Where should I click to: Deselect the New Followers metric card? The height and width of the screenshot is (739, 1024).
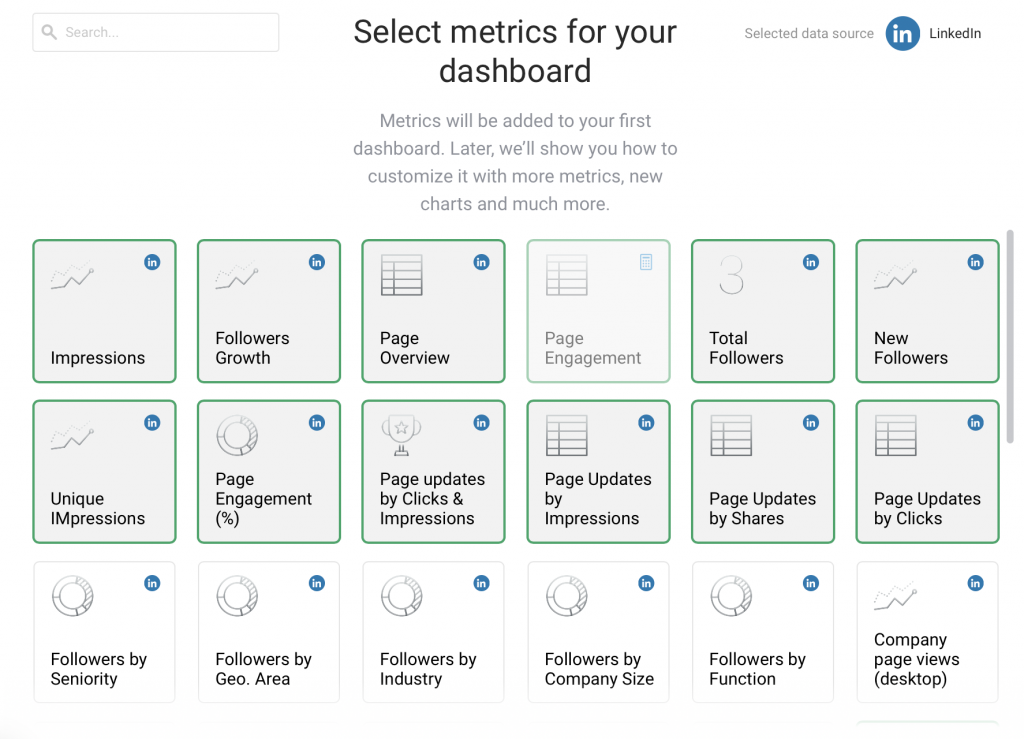[x=927, y=311]
